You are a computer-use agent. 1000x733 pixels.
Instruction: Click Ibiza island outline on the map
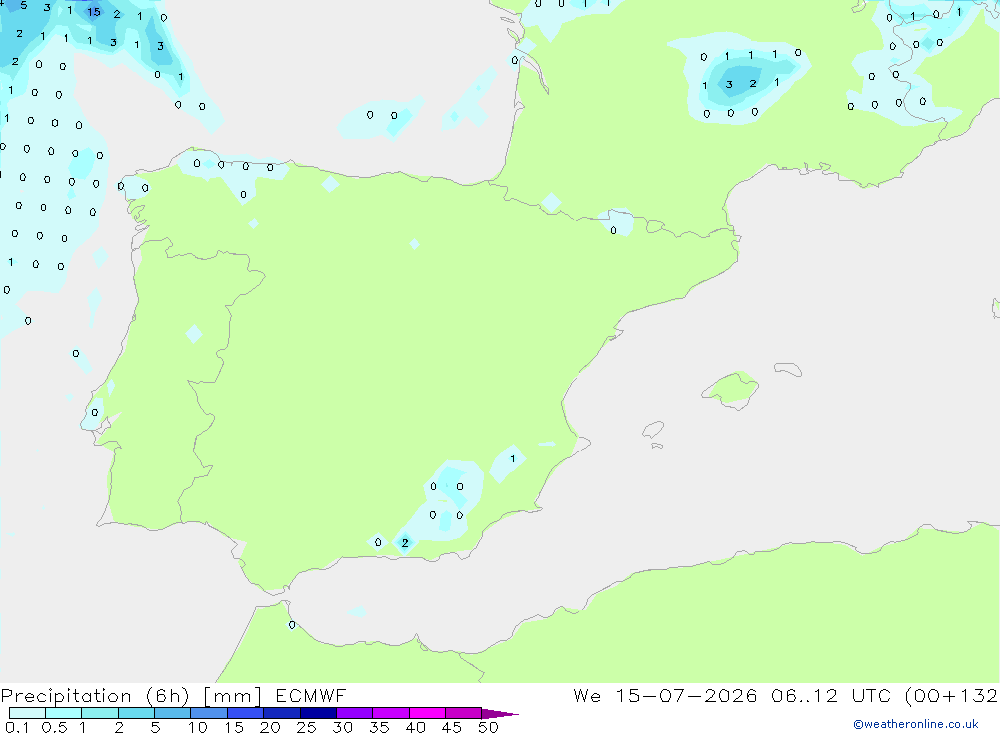653,430
